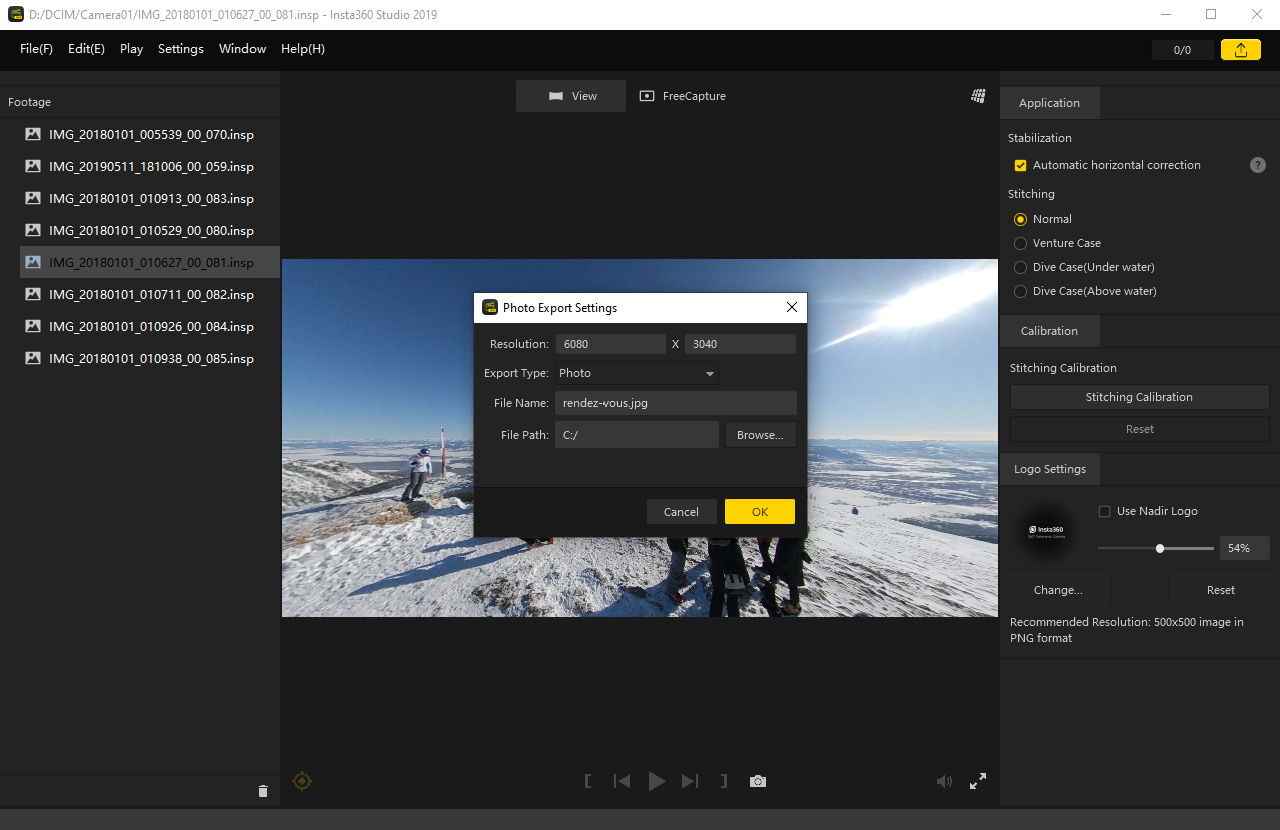This screenshot has width=1280, height=830.
Task: Click the File Name field rendez-vous.jpg
Action: (676, 403)
